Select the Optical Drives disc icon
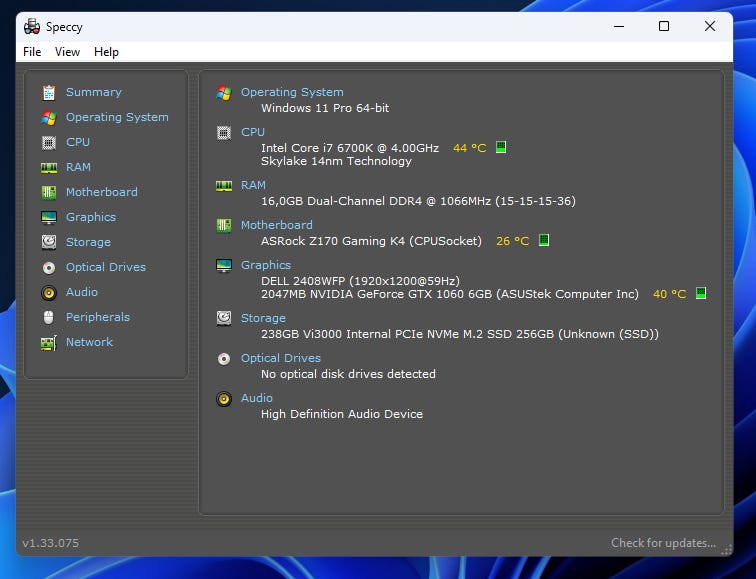The width and height of the screenshot is (756, 579). pos(48,267)
